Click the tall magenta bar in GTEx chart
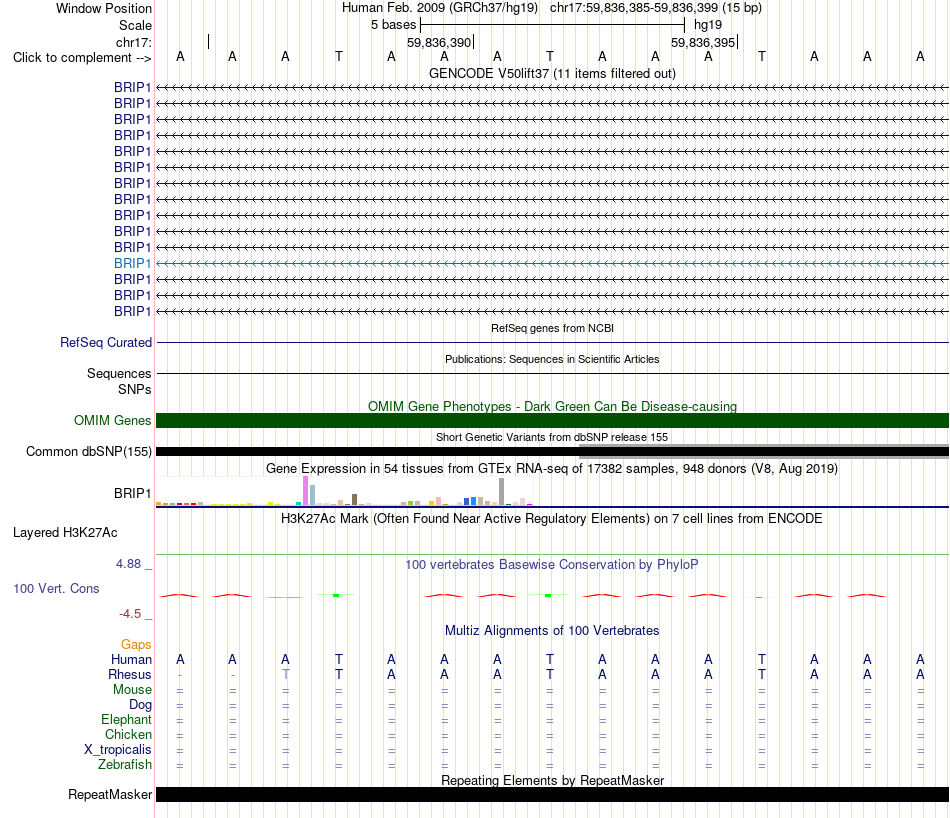Screen dimensions: 950x818 305,491
